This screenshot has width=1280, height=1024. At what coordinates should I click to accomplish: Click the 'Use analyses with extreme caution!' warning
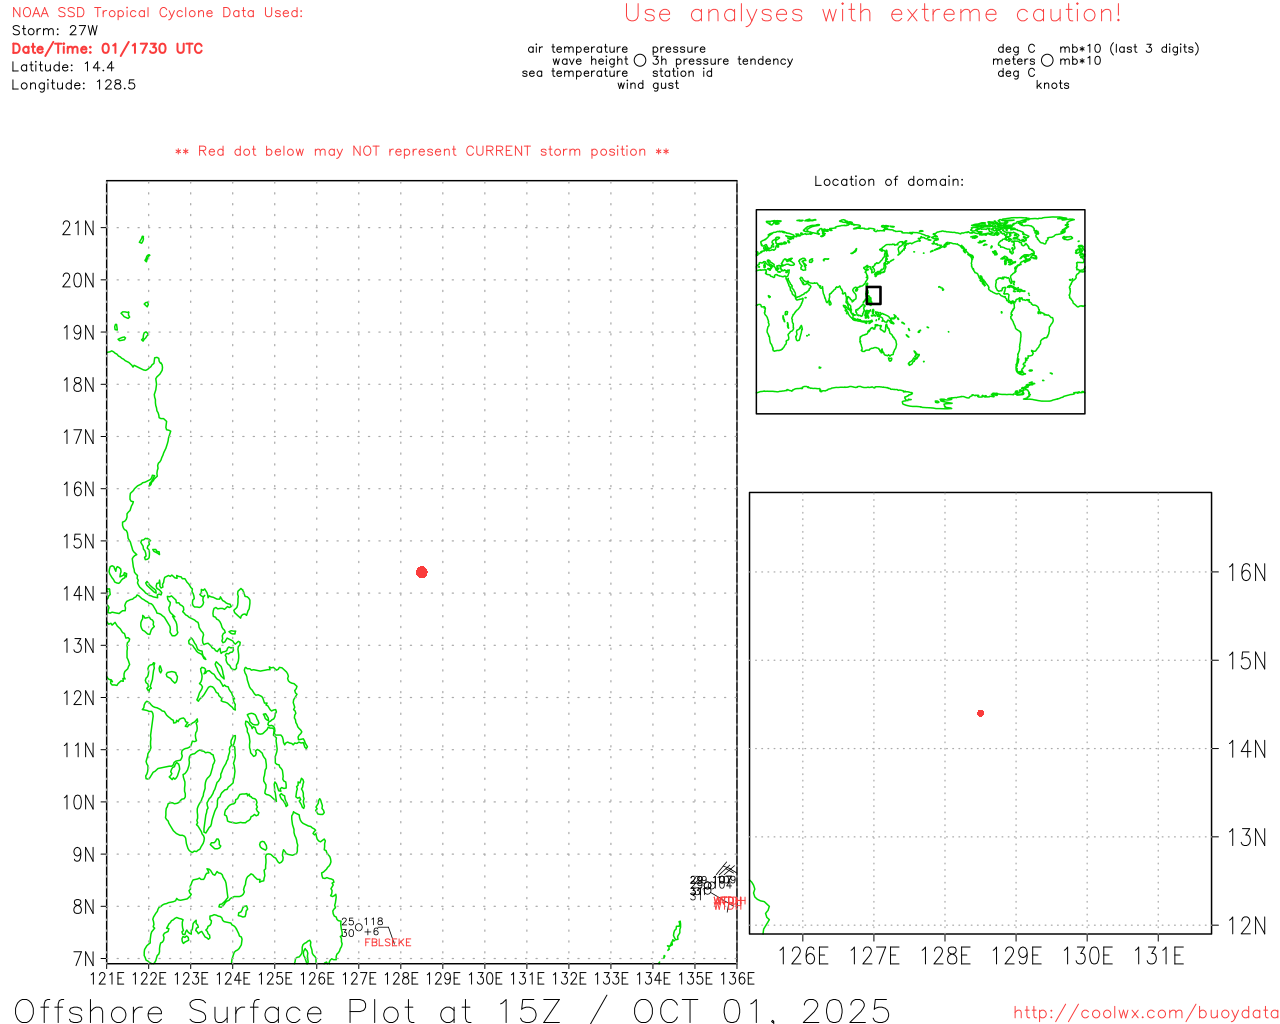click(x=872, y=14)
